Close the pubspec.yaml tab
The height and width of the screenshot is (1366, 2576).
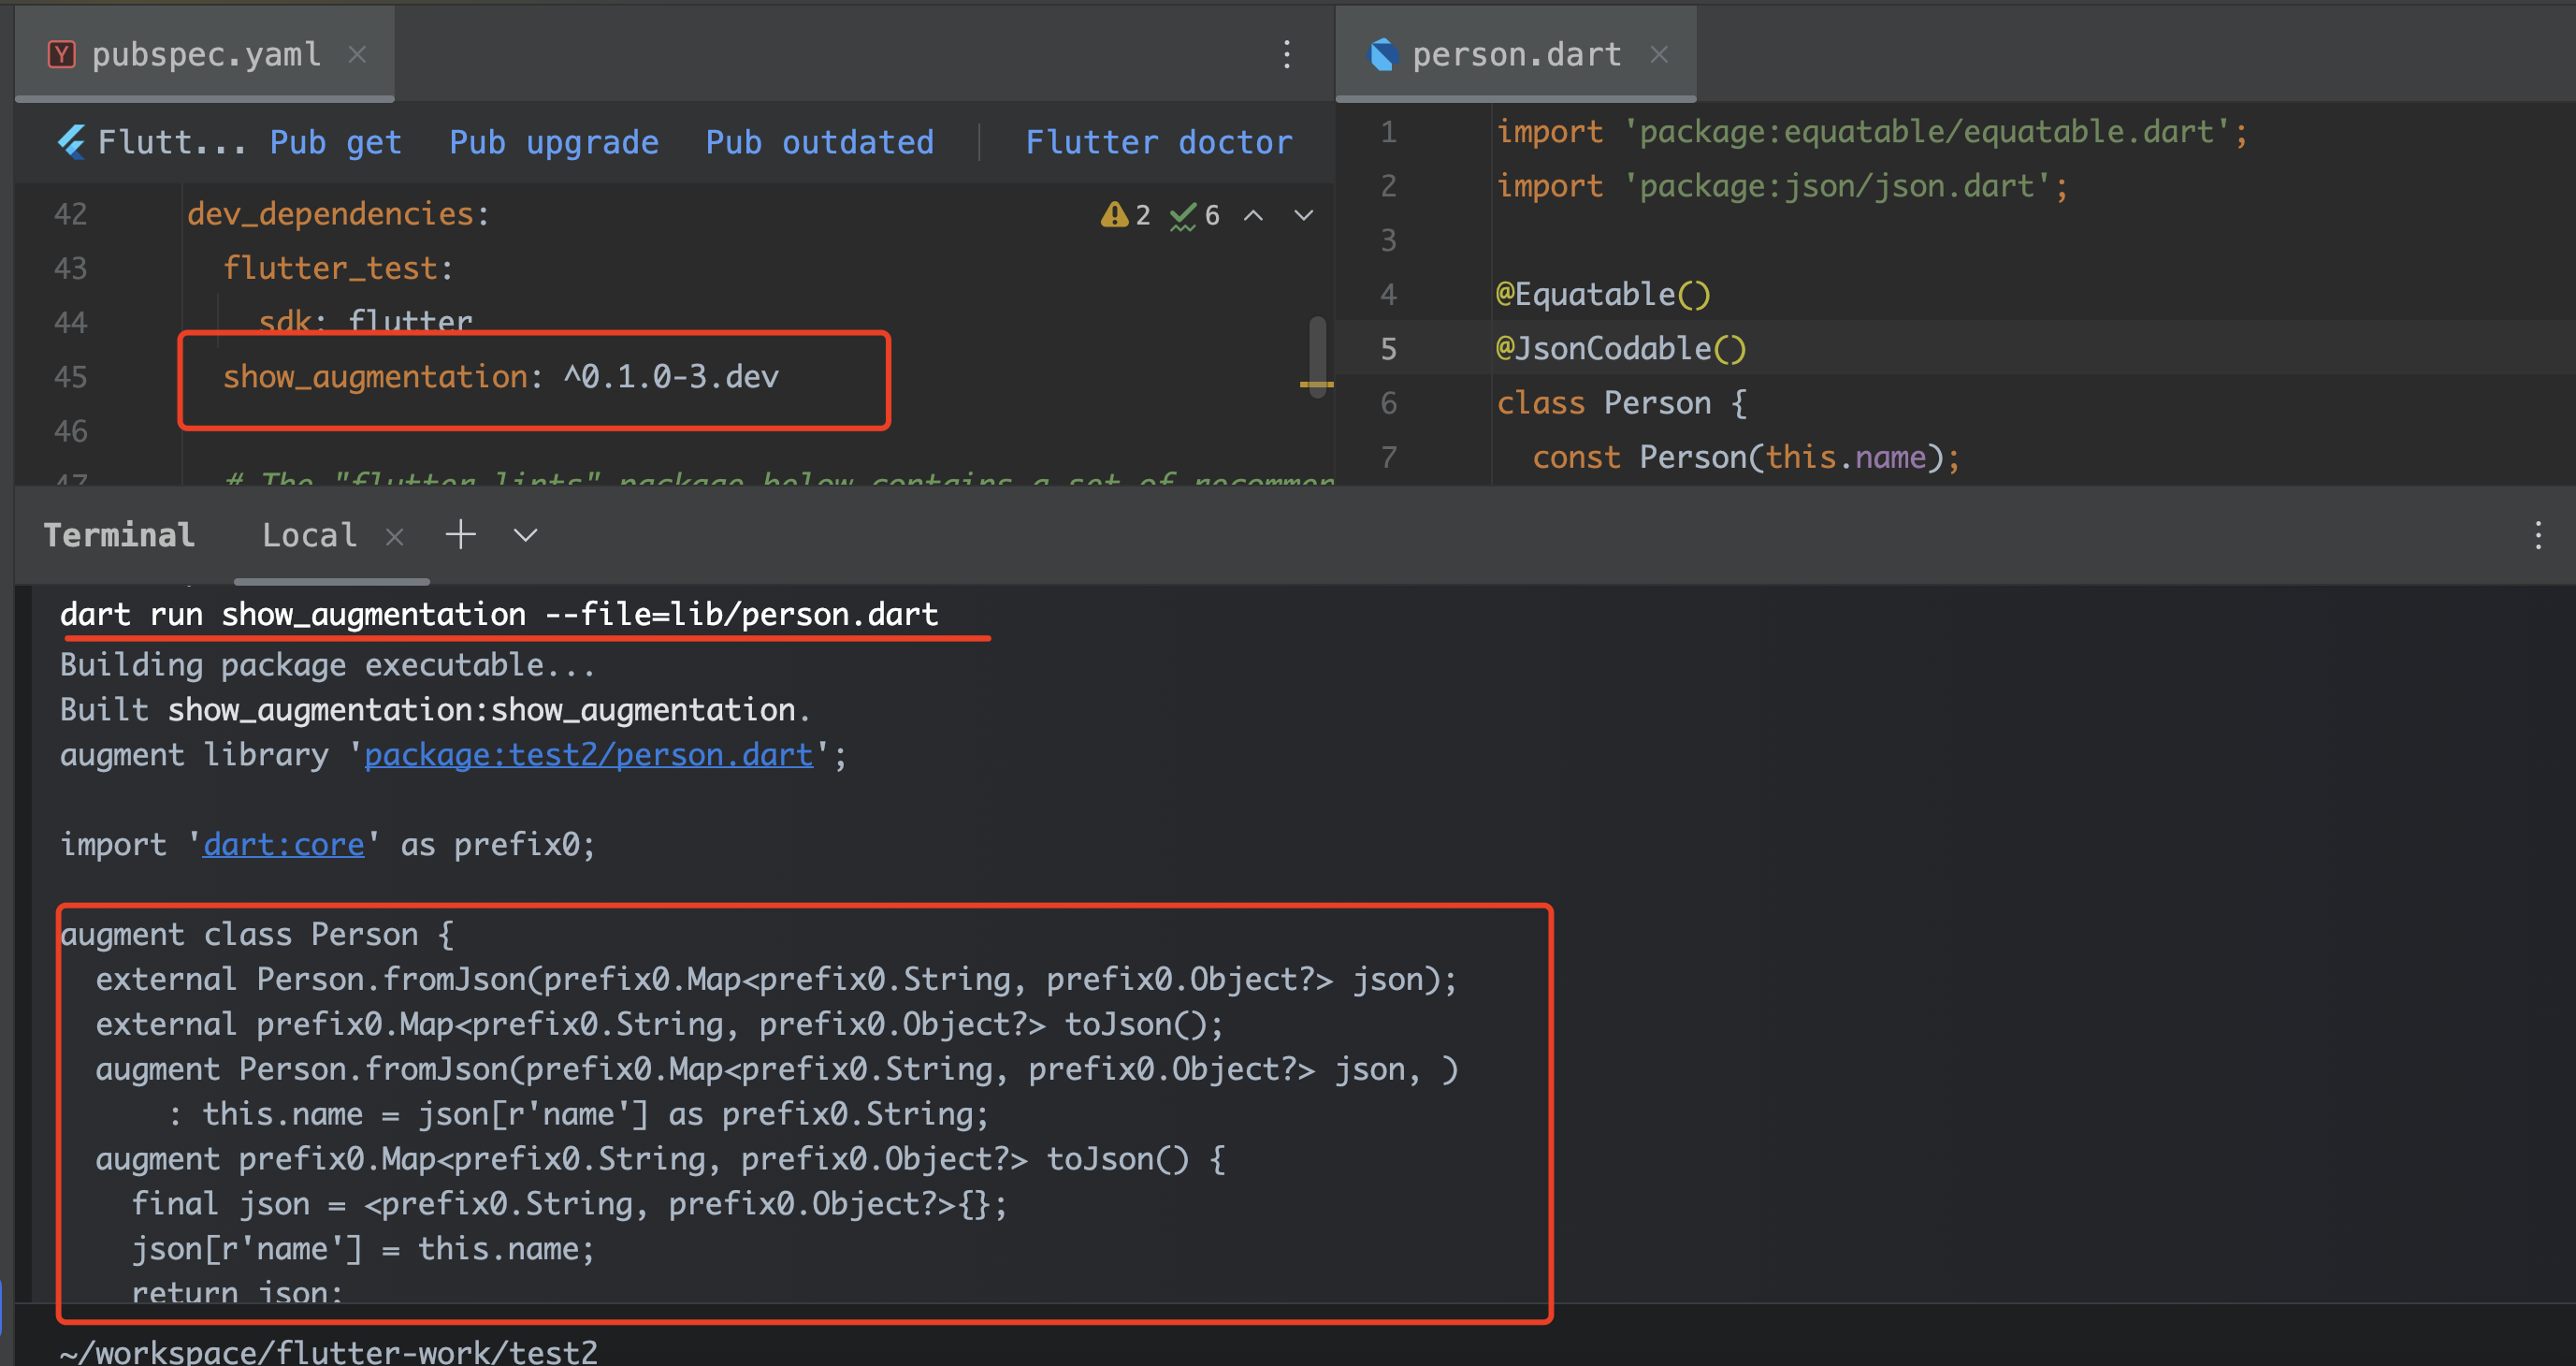click(x=357, y=54)
